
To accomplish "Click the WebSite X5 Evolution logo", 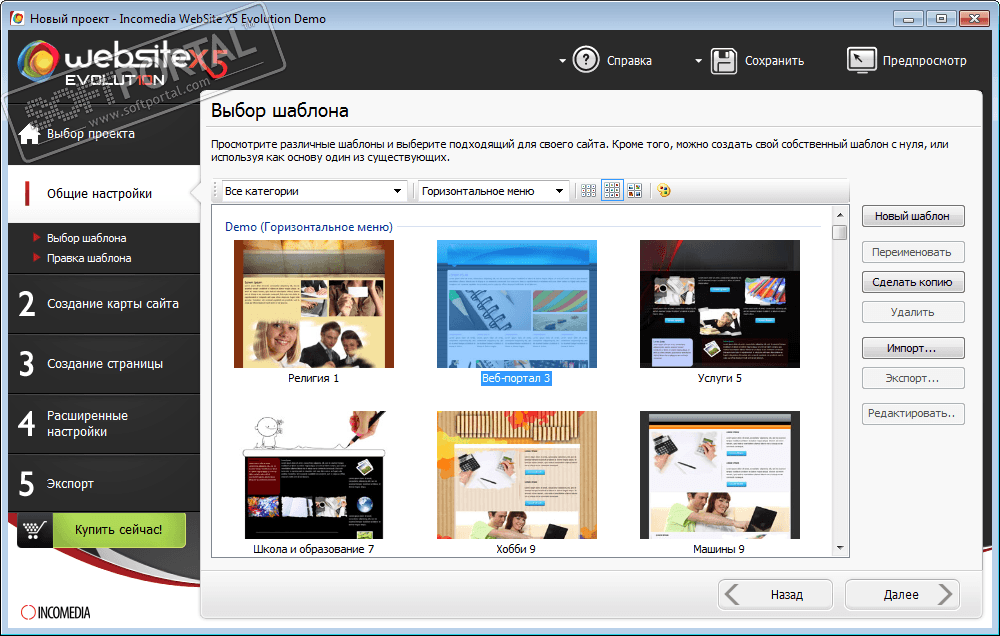I will click(121, 64).
